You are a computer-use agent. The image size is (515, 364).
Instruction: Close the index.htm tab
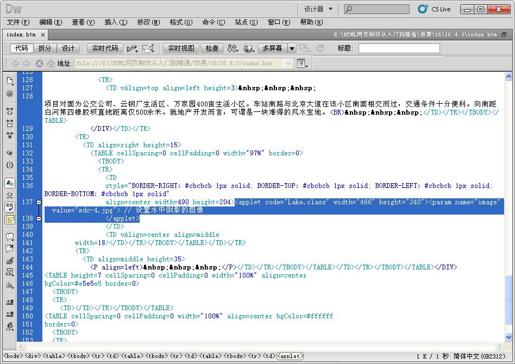click(43, 35)
